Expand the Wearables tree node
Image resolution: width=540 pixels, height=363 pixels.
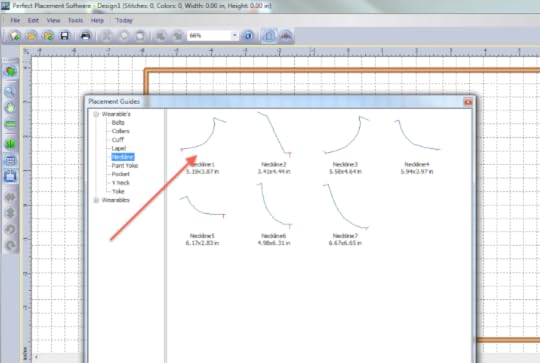coord(96,200)
